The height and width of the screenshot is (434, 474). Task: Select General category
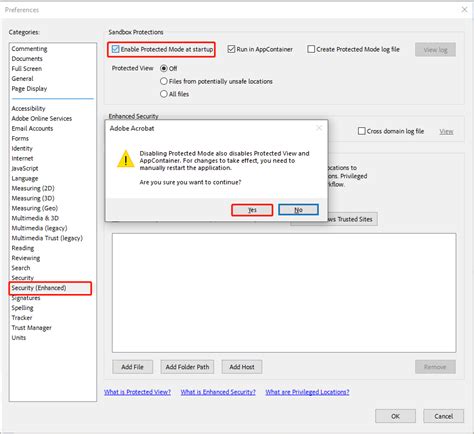22,79
